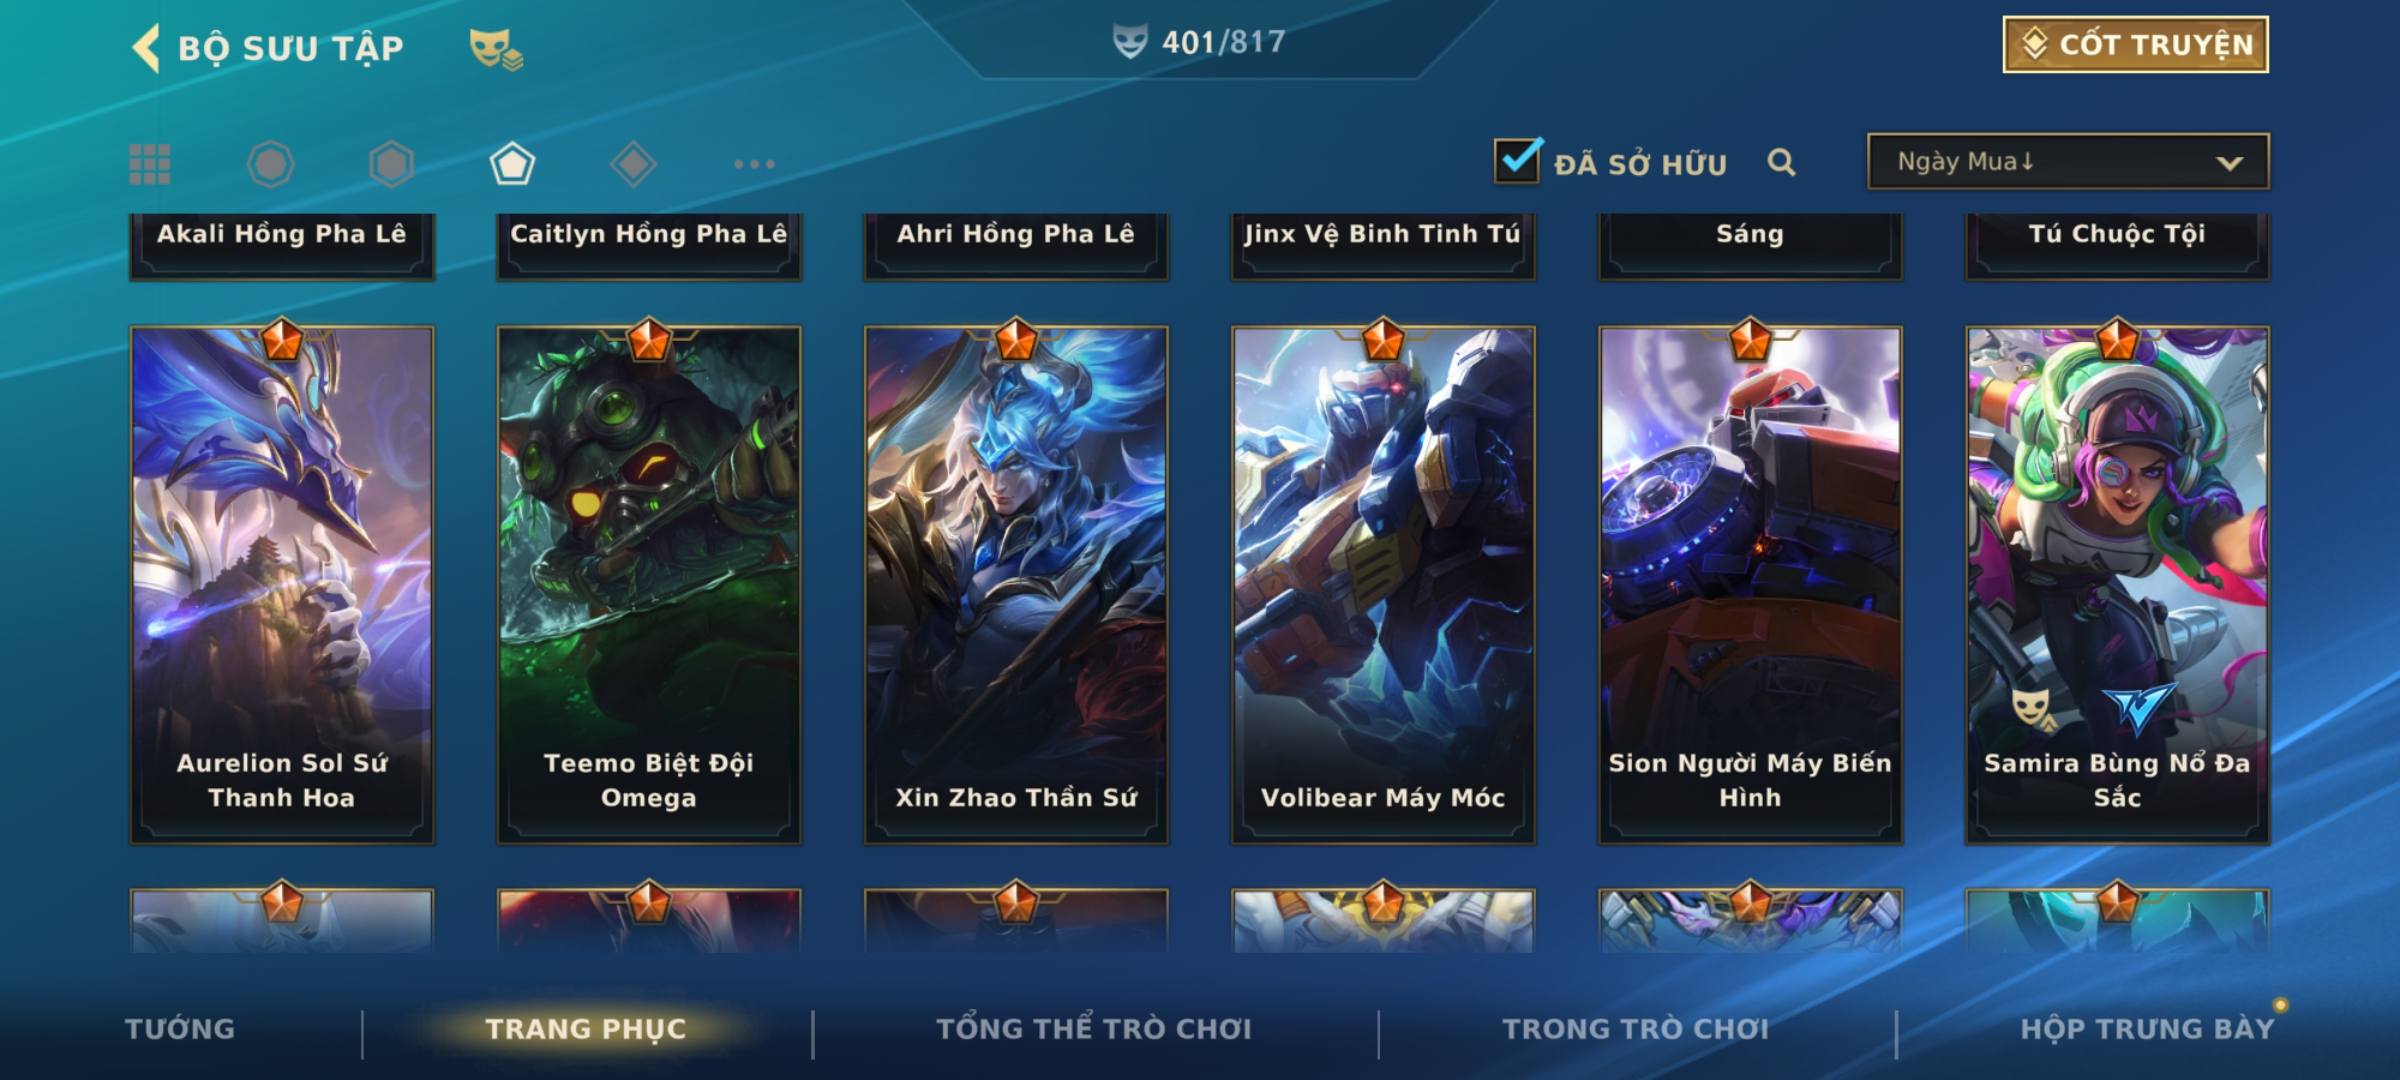Open search with the magnifier icon
Screen dimensions: 2400x1080
[1781, 162]
